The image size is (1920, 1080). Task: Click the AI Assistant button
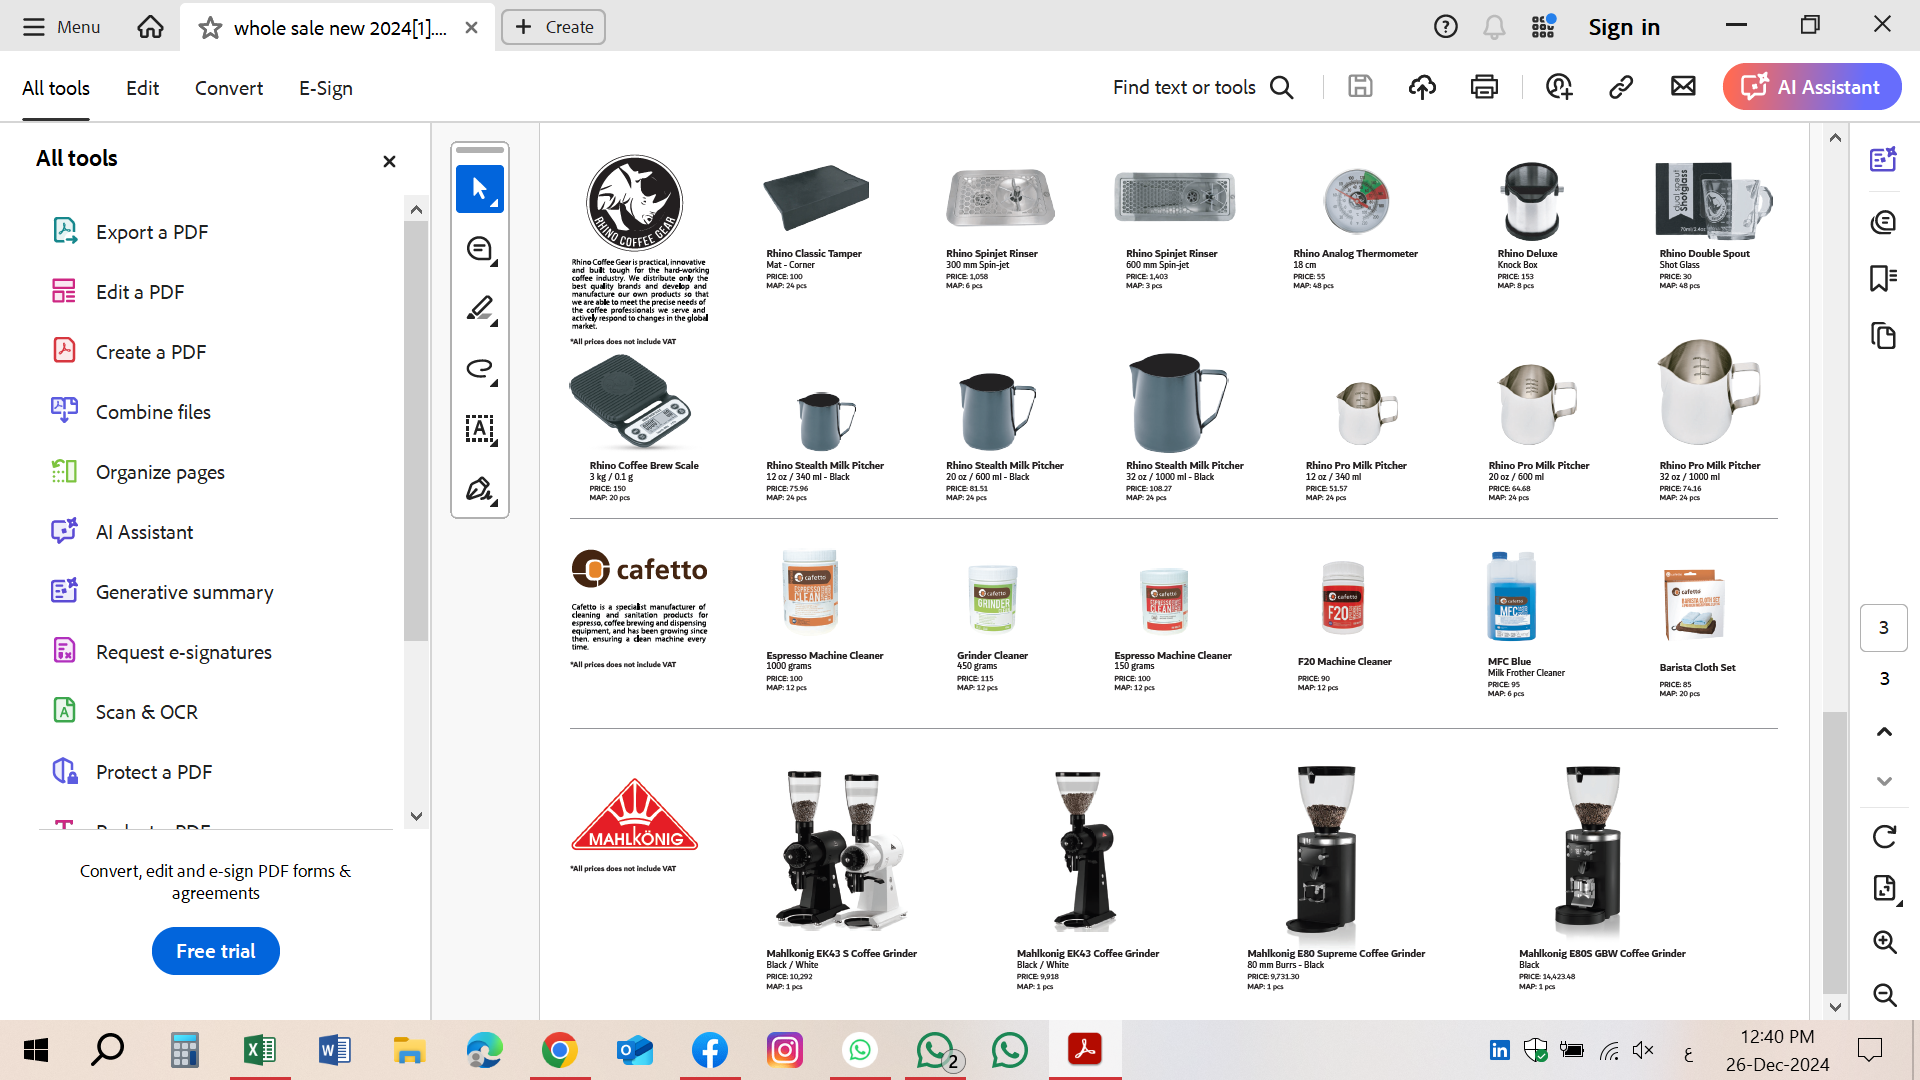[x=1812, y=87]
